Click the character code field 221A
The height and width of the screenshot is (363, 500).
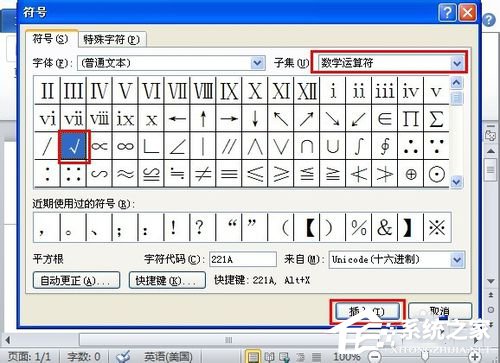point(243,259)
